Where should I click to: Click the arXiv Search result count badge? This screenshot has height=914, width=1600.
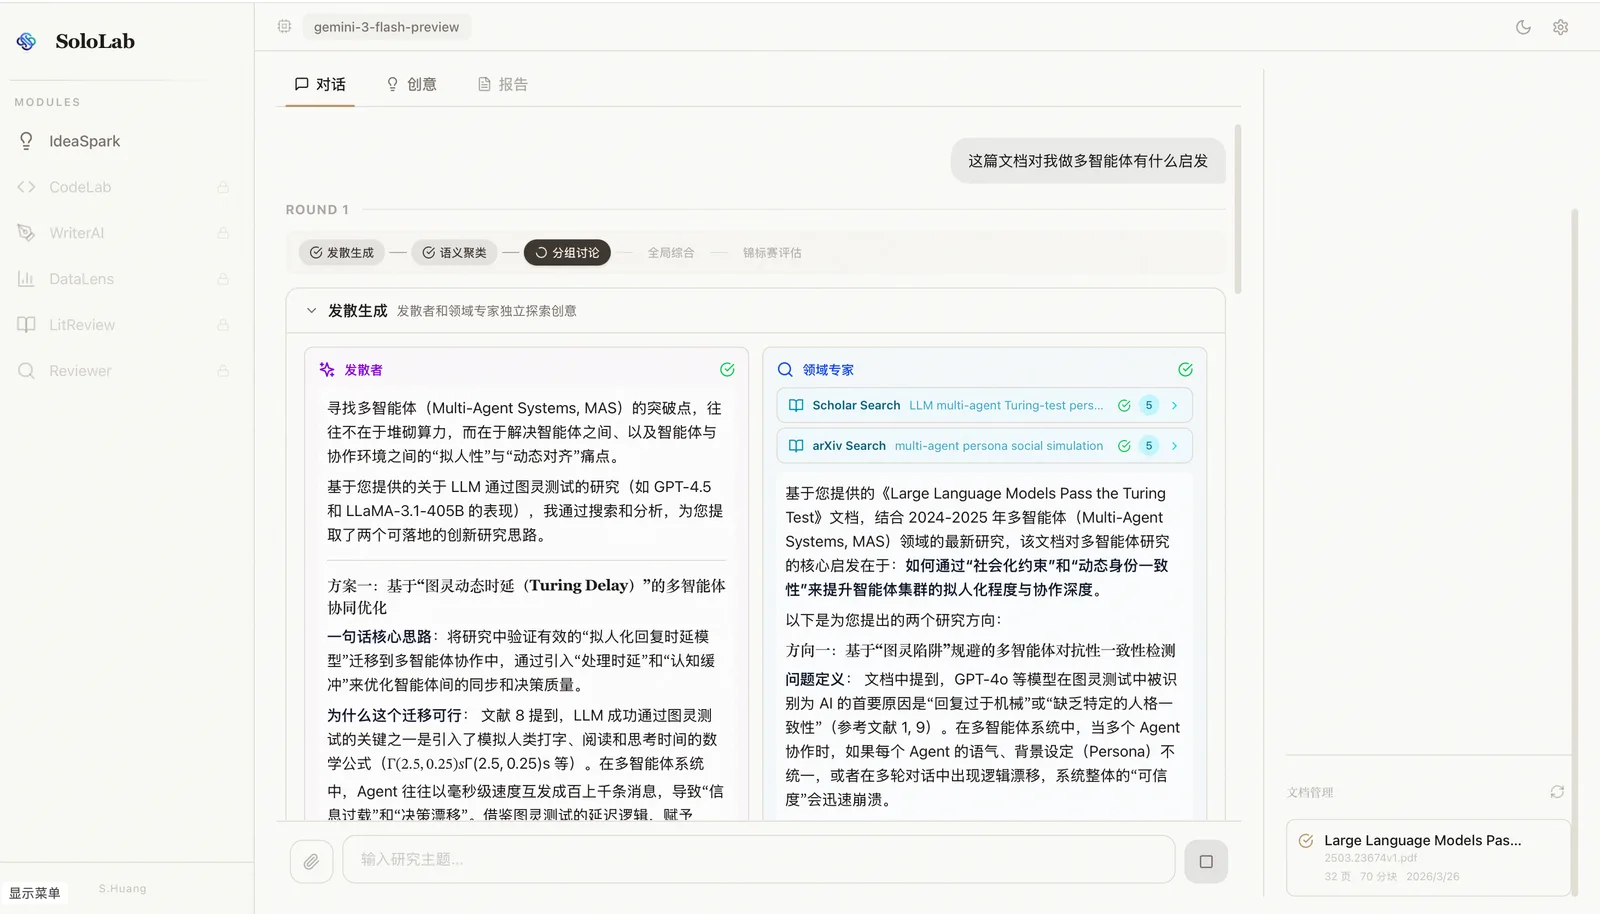tap(1149, 446)
